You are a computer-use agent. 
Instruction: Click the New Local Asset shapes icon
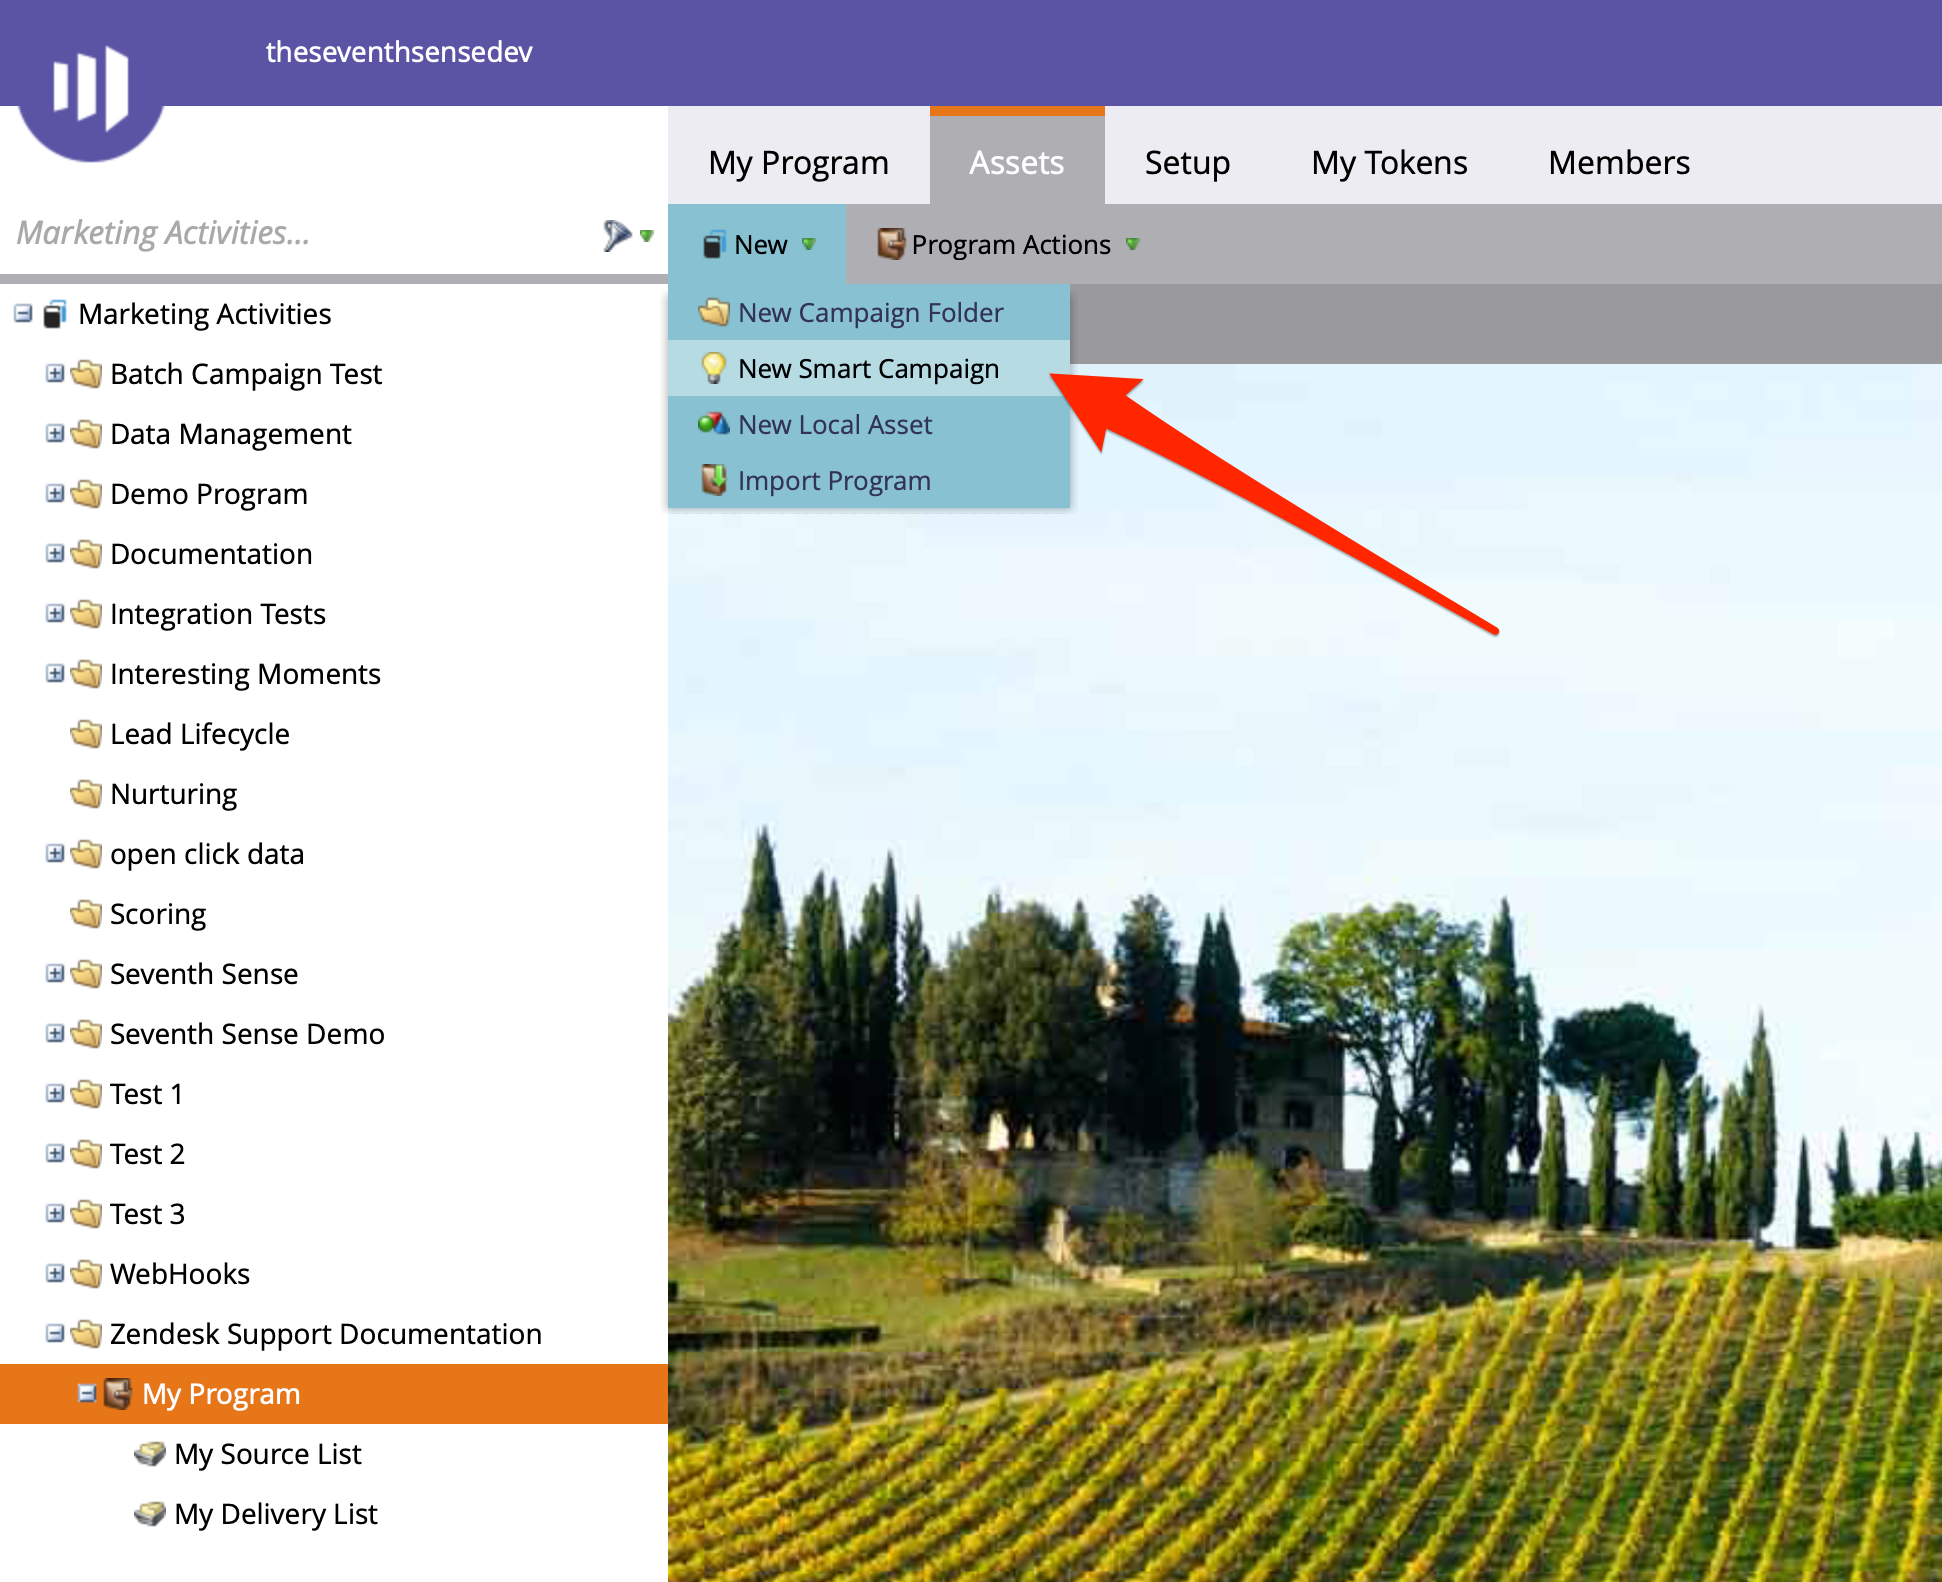[x=713, y=424]
